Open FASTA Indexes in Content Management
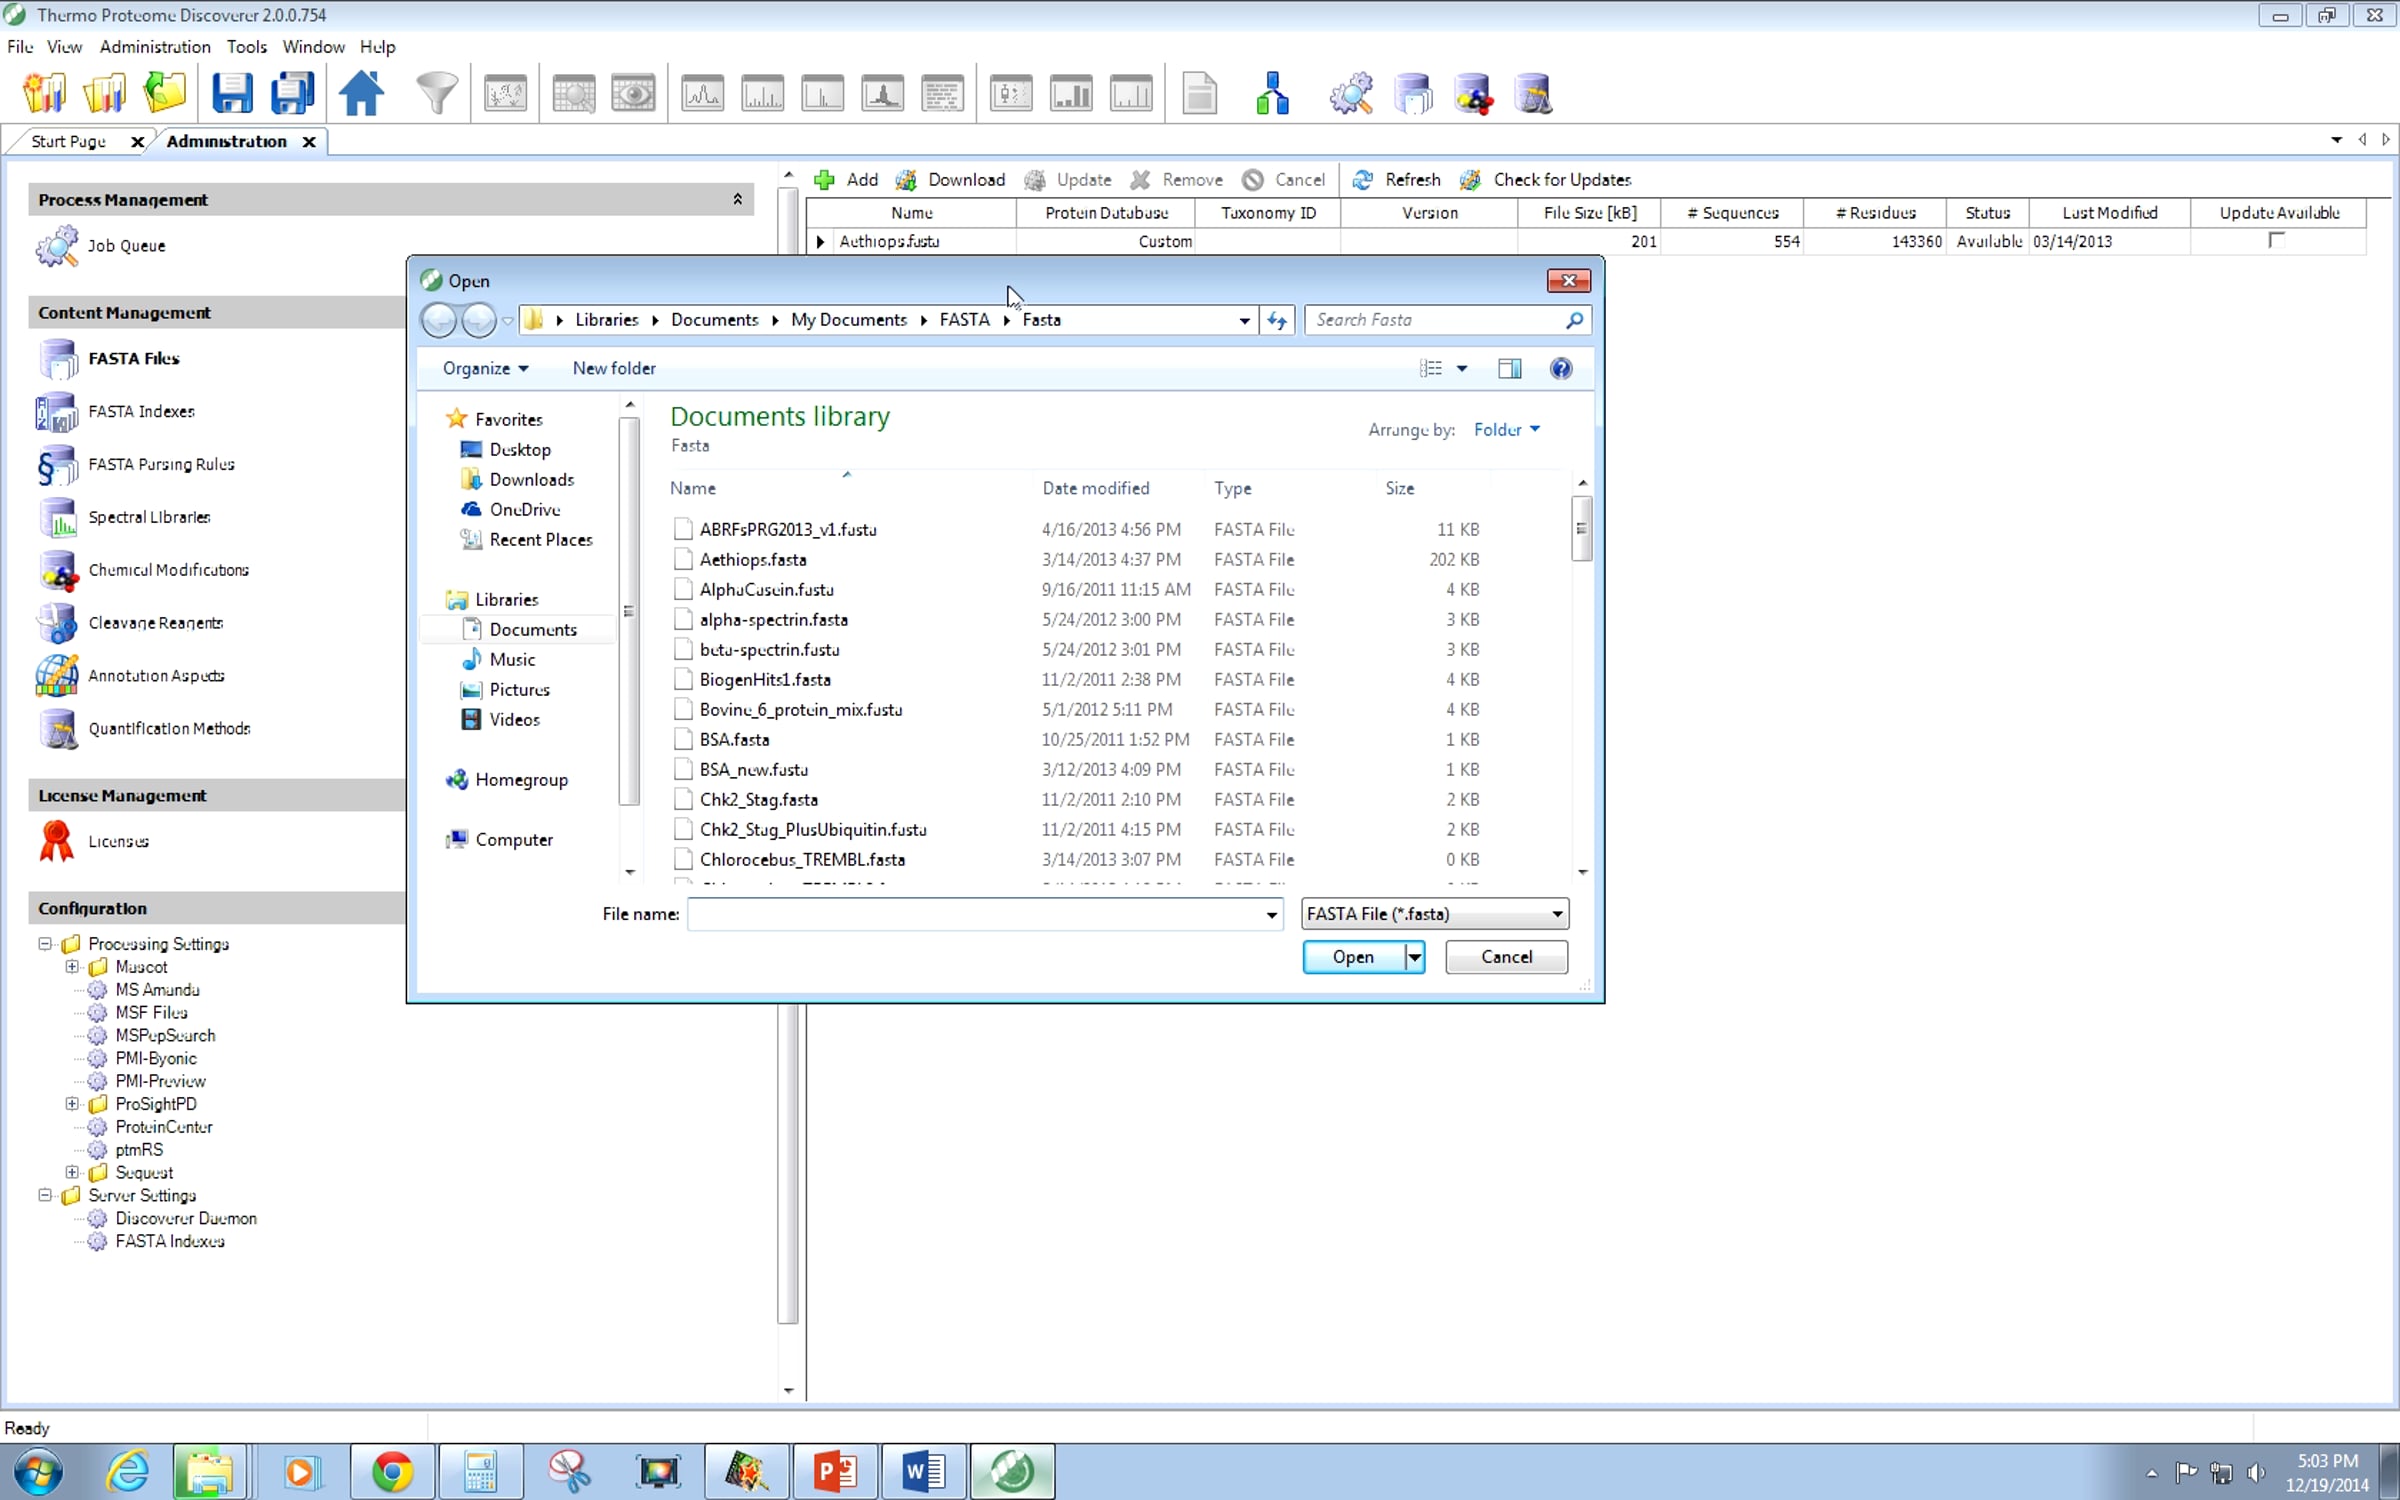Image resolution: width=2400 pixels, height=1500 pixels. click(141, 412)
